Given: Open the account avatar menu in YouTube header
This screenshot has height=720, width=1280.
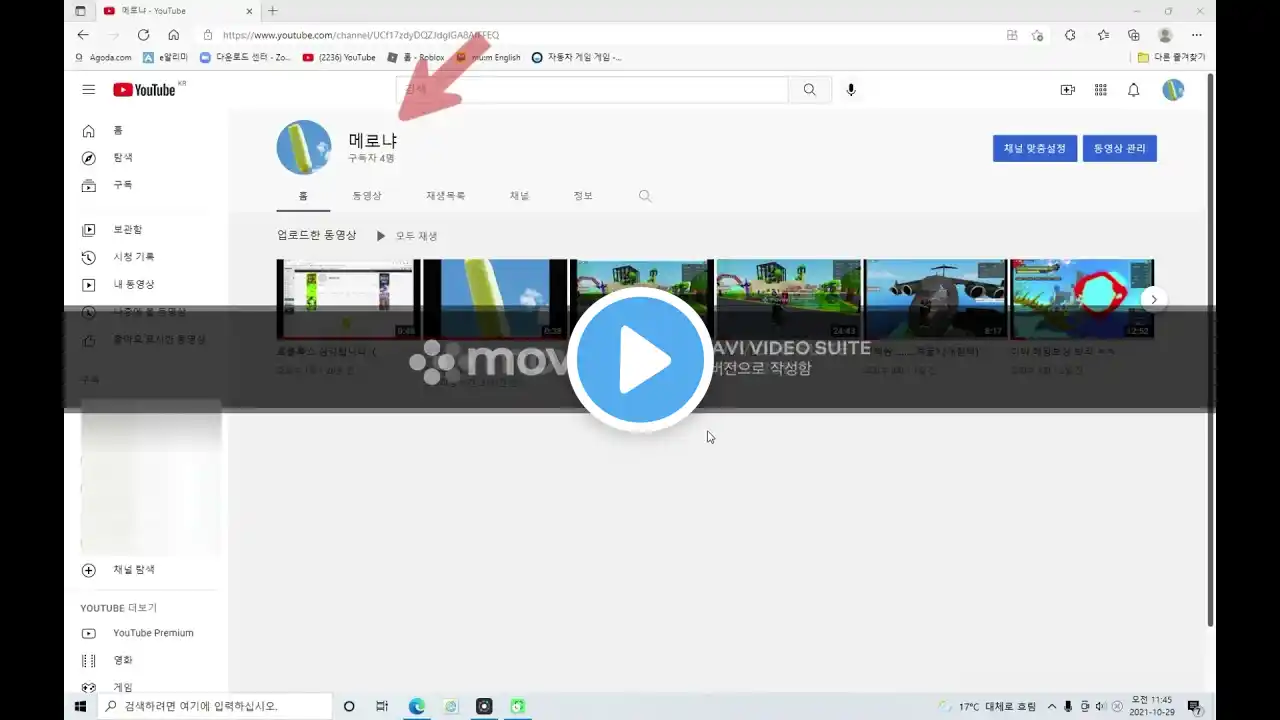Looking at the screenshot, I should pyautogui.click(x=1173, y=90).
